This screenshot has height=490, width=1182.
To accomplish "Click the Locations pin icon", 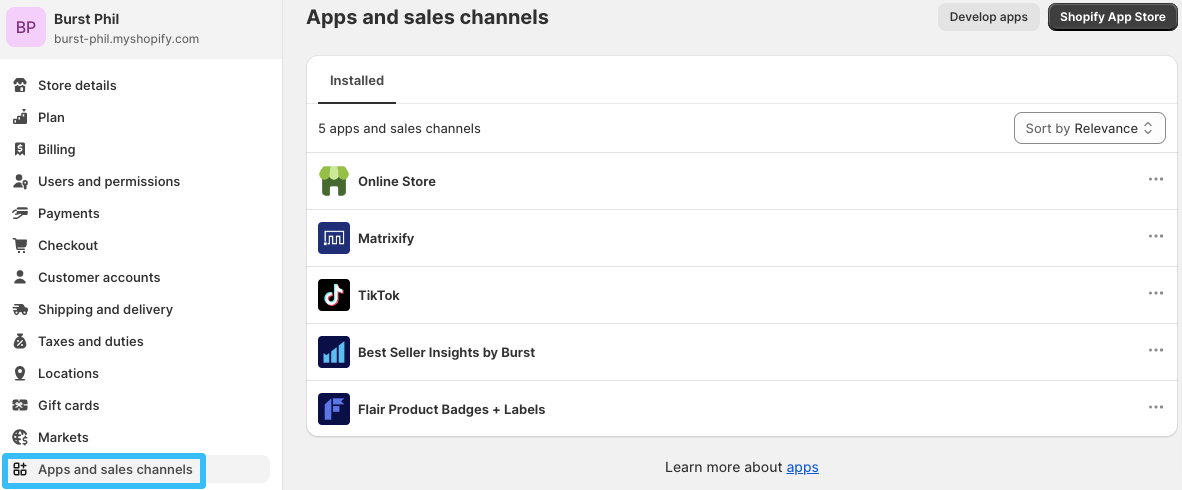I will pos(20,374).
